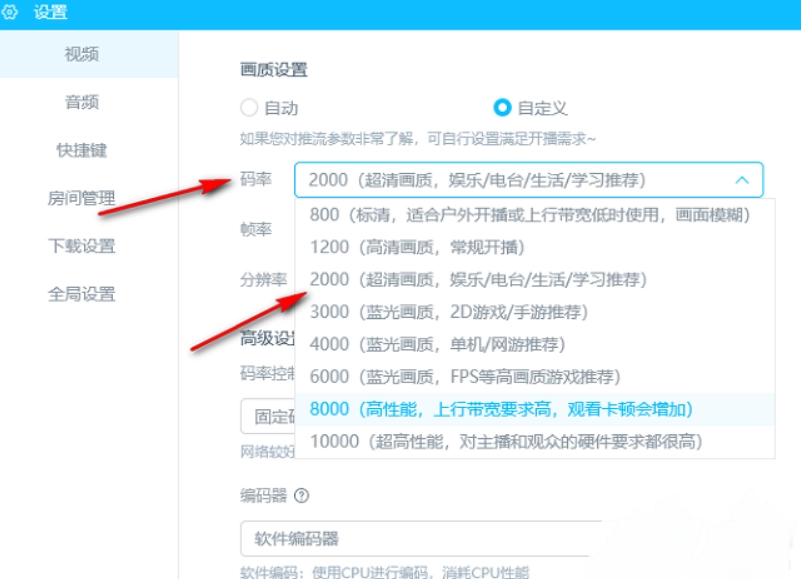Switch to the 下载设置 tab
The image size is (801, 579).
coord(82,246)
